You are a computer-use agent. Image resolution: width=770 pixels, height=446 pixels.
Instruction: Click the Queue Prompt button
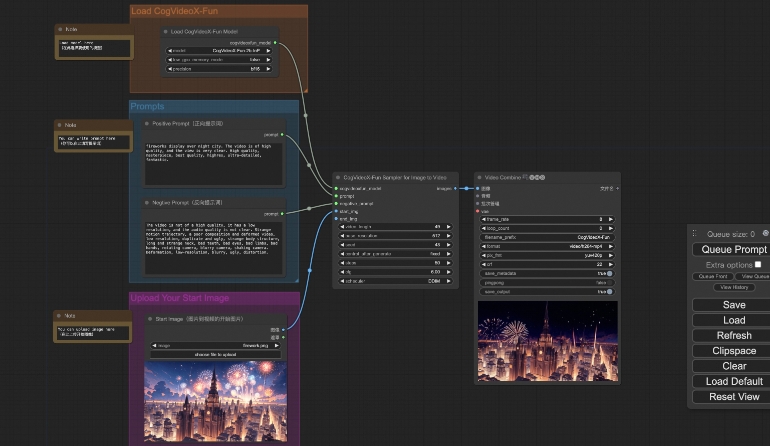[733, 249]
